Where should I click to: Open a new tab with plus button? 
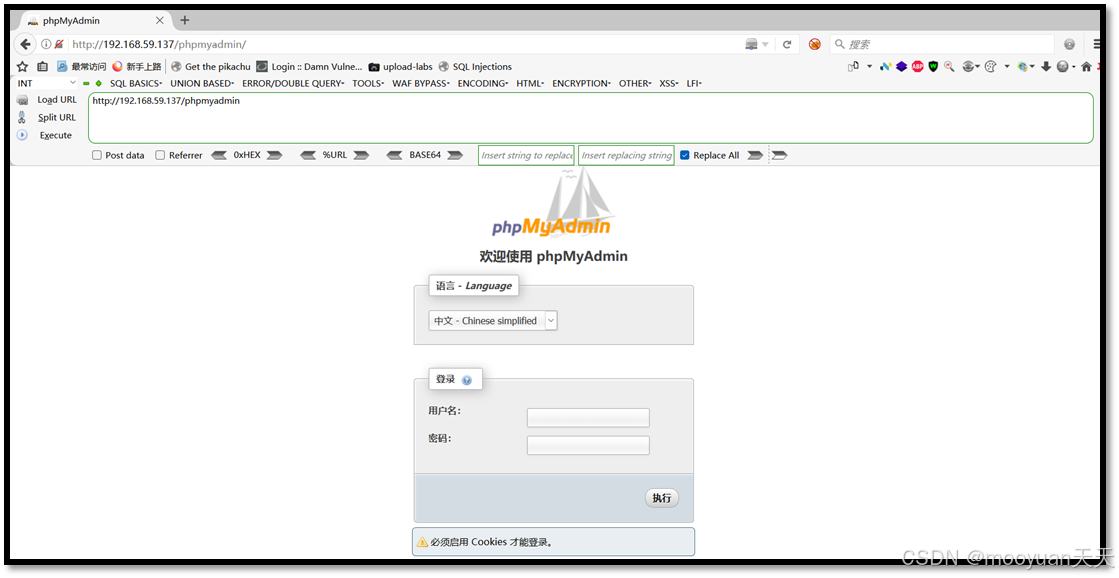(185, 20)
